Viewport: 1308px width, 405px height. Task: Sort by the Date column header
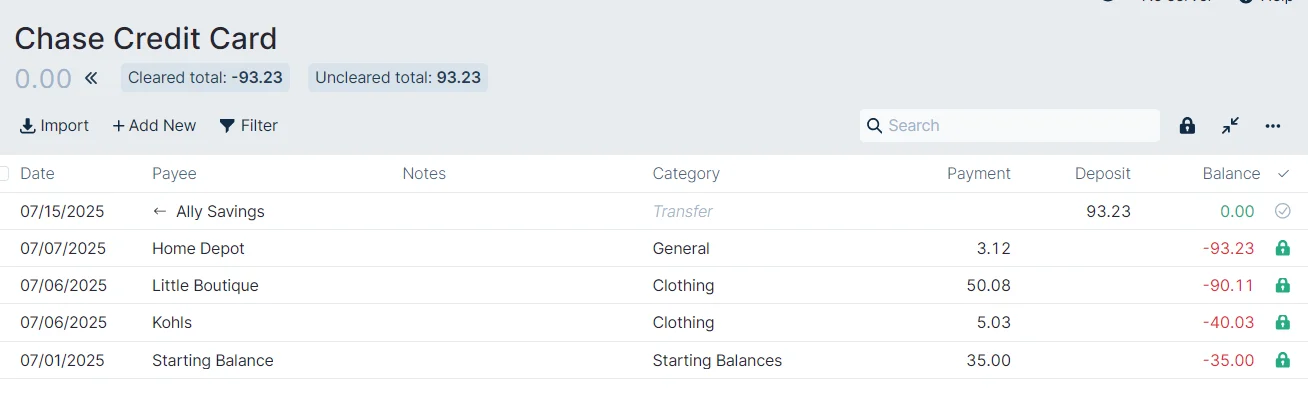tap(37, 173)
